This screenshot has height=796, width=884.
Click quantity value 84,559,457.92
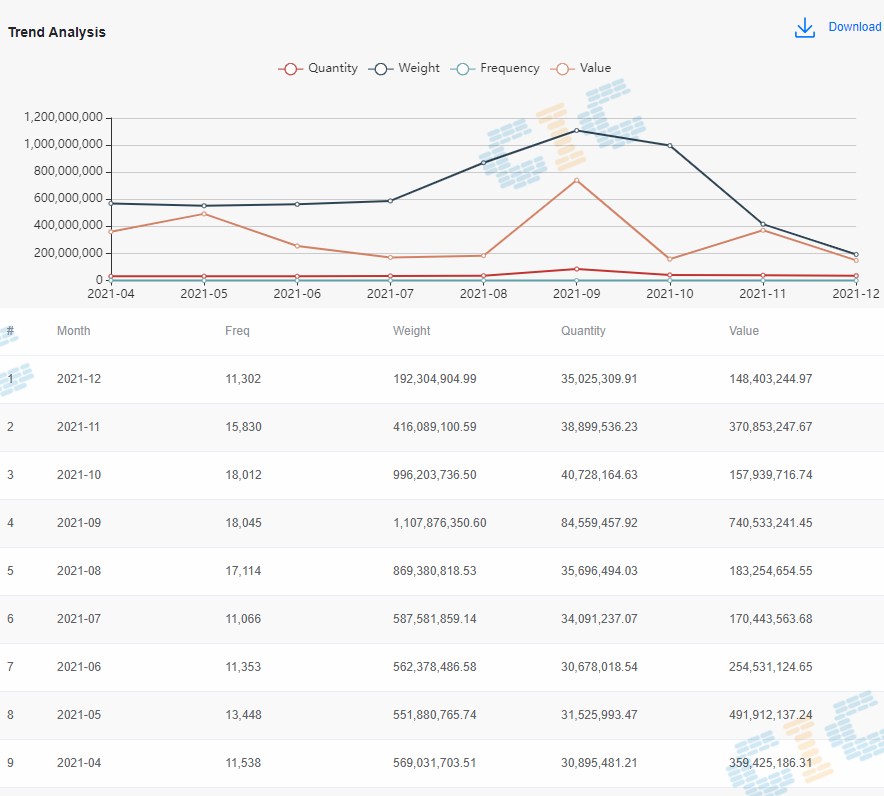tap(599, 523)
